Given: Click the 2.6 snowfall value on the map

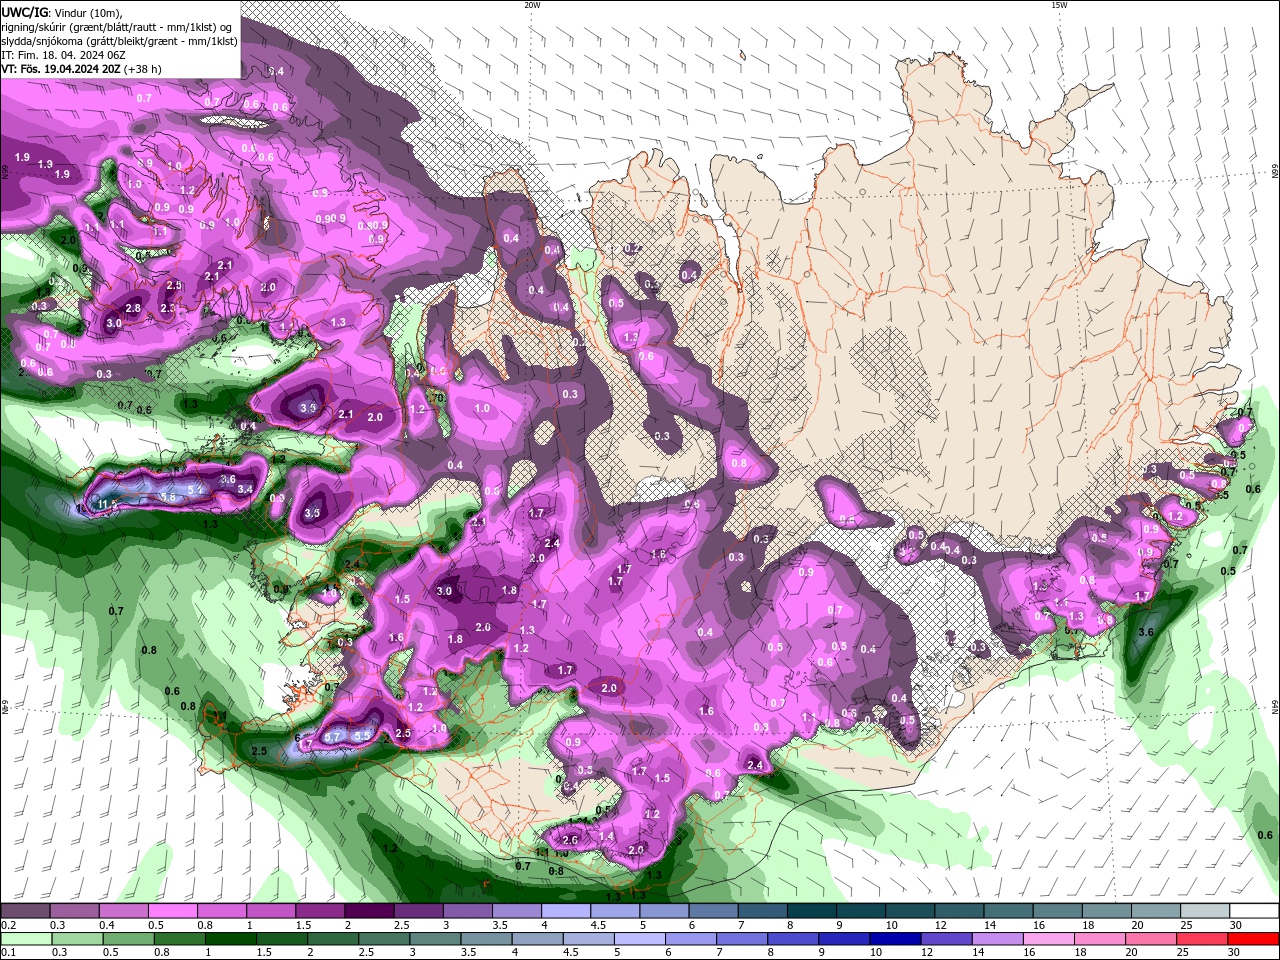Looking at the screenshot, I should click(571, 840).
